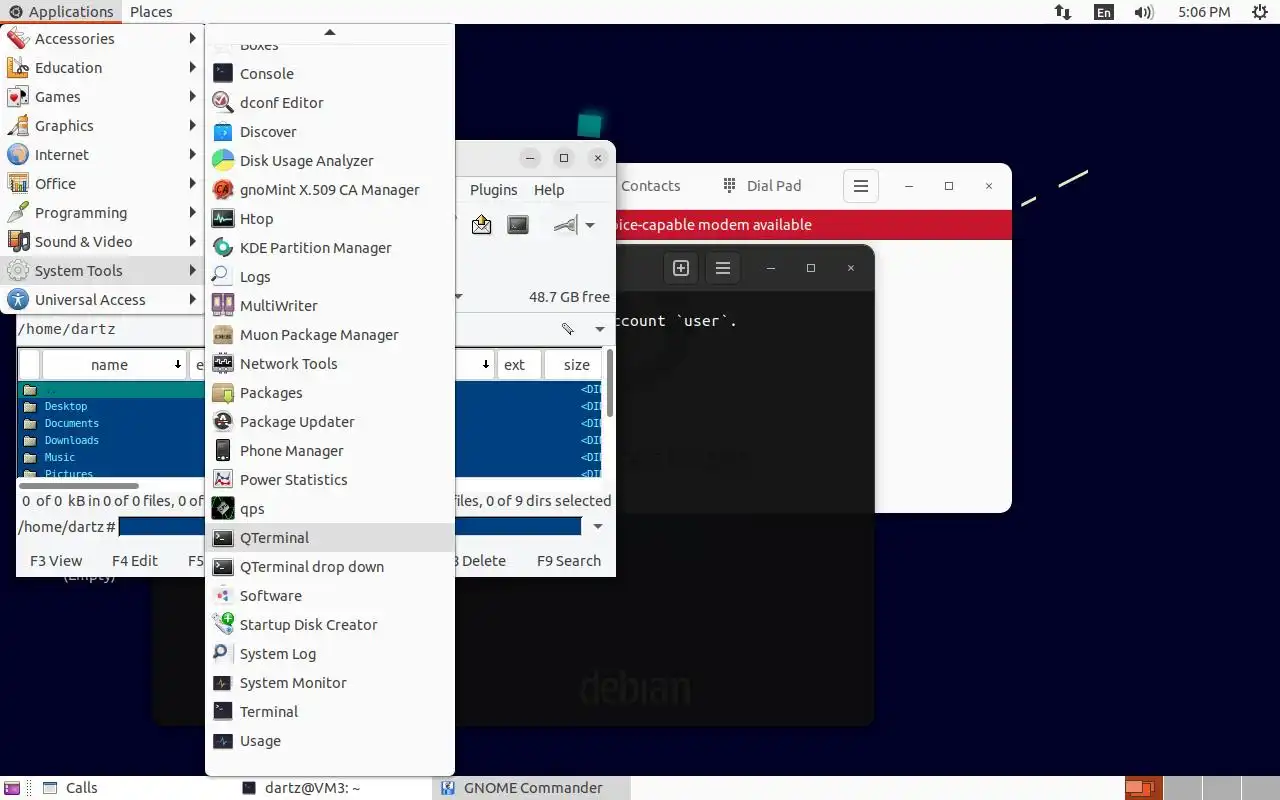Open Help menu in GNOME Commander
Image resolution: width=1280 pixels, height=800 pixels.
pyautogui.click(x=549, y=189)
